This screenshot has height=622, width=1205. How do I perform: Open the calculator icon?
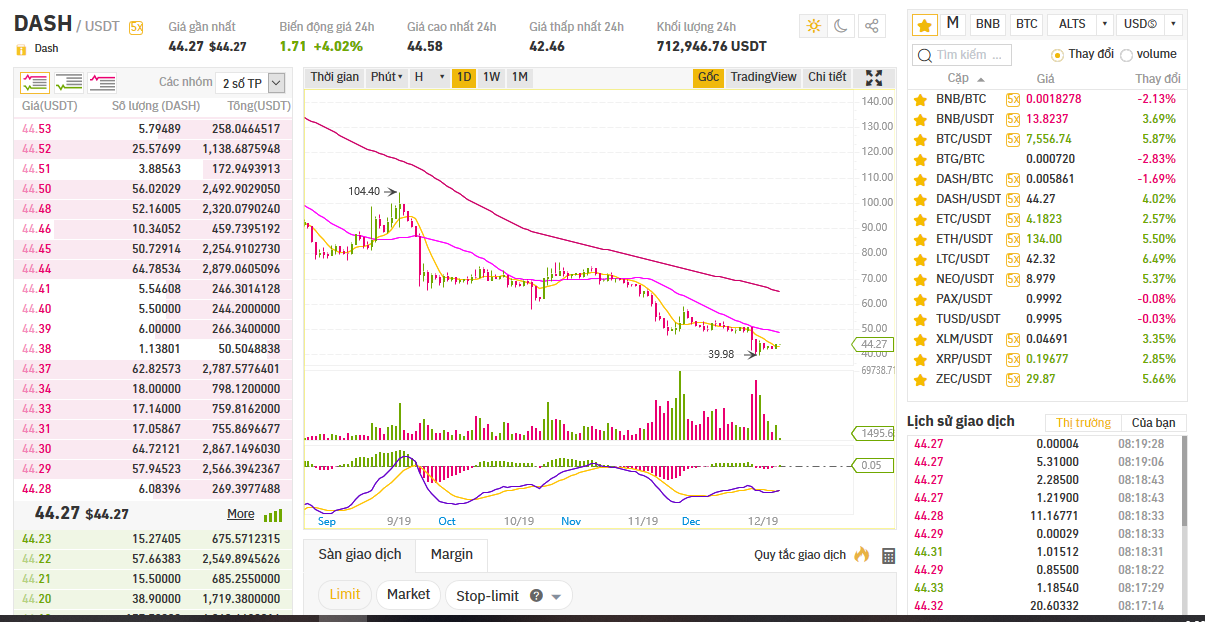pyautogui.click(x=888, y=555)
